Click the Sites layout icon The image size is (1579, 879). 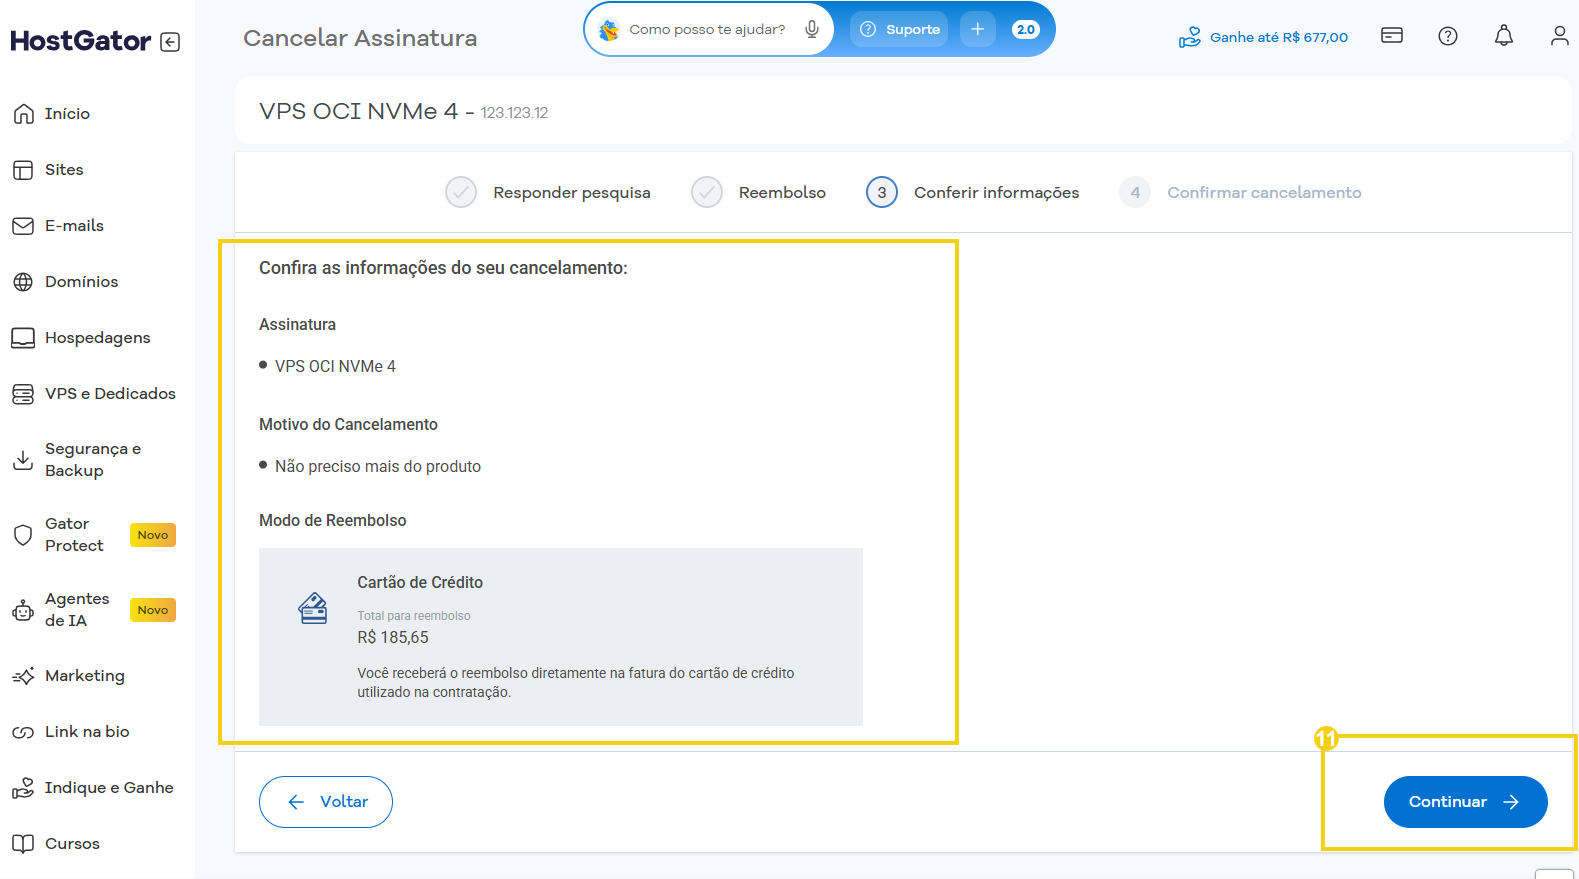[x=23, y=170]
